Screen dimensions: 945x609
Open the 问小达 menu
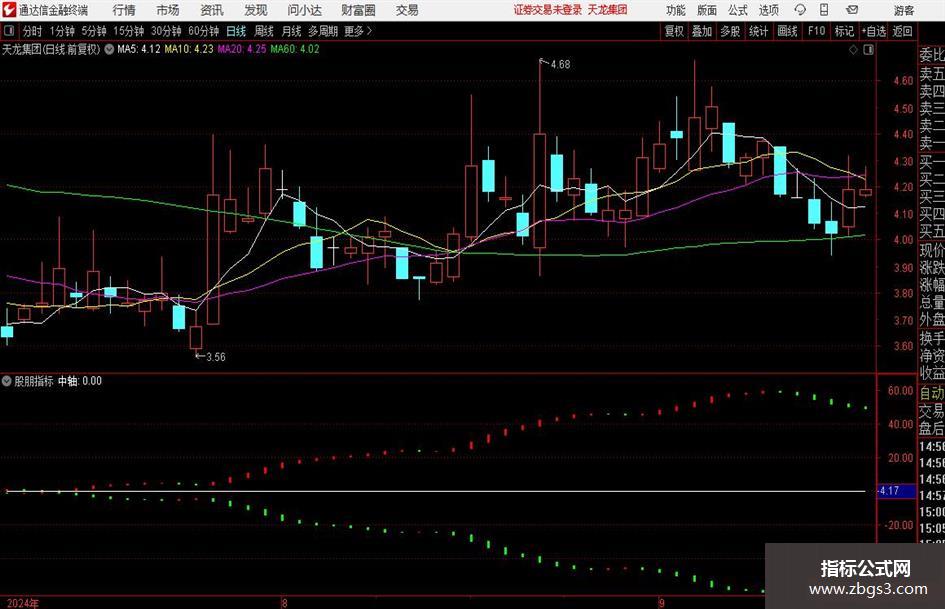304,10
